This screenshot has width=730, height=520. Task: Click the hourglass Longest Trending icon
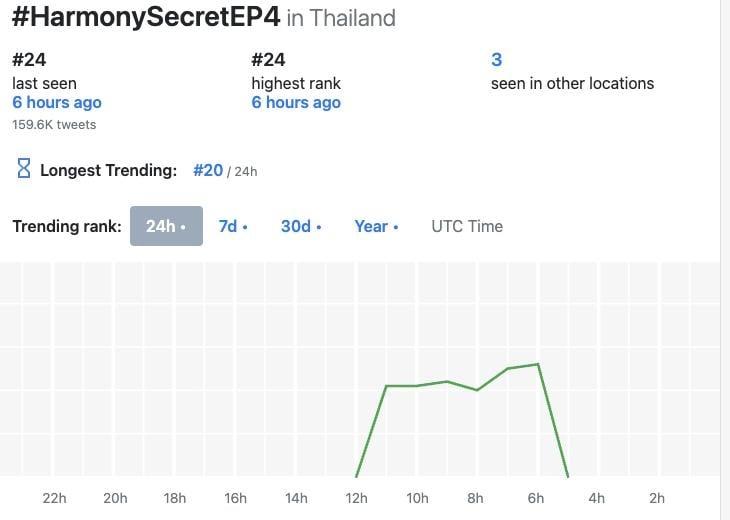[24, 168]
